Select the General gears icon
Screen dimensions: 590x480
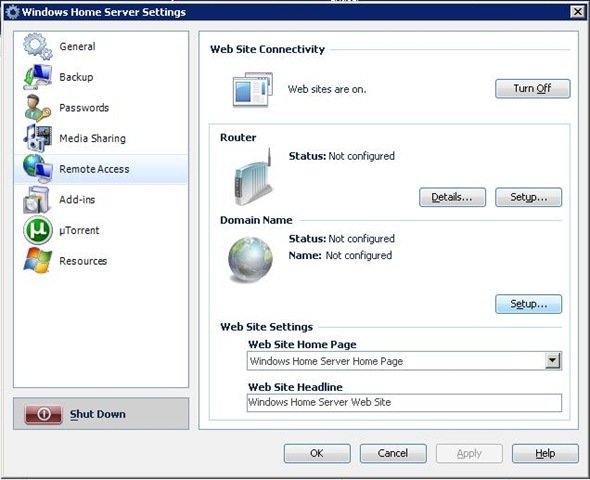(x=37, y=46)
